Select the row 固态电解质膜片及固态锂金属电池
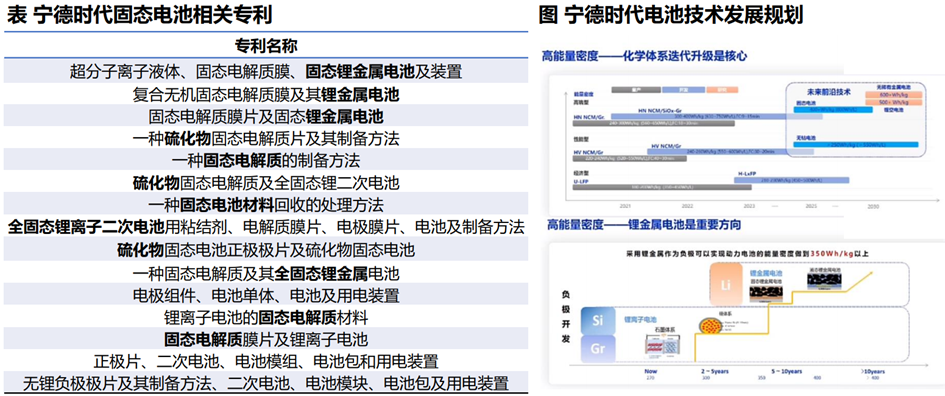This screenshot has width=945, height=396. pyautogui.click(x=266, y=116)
